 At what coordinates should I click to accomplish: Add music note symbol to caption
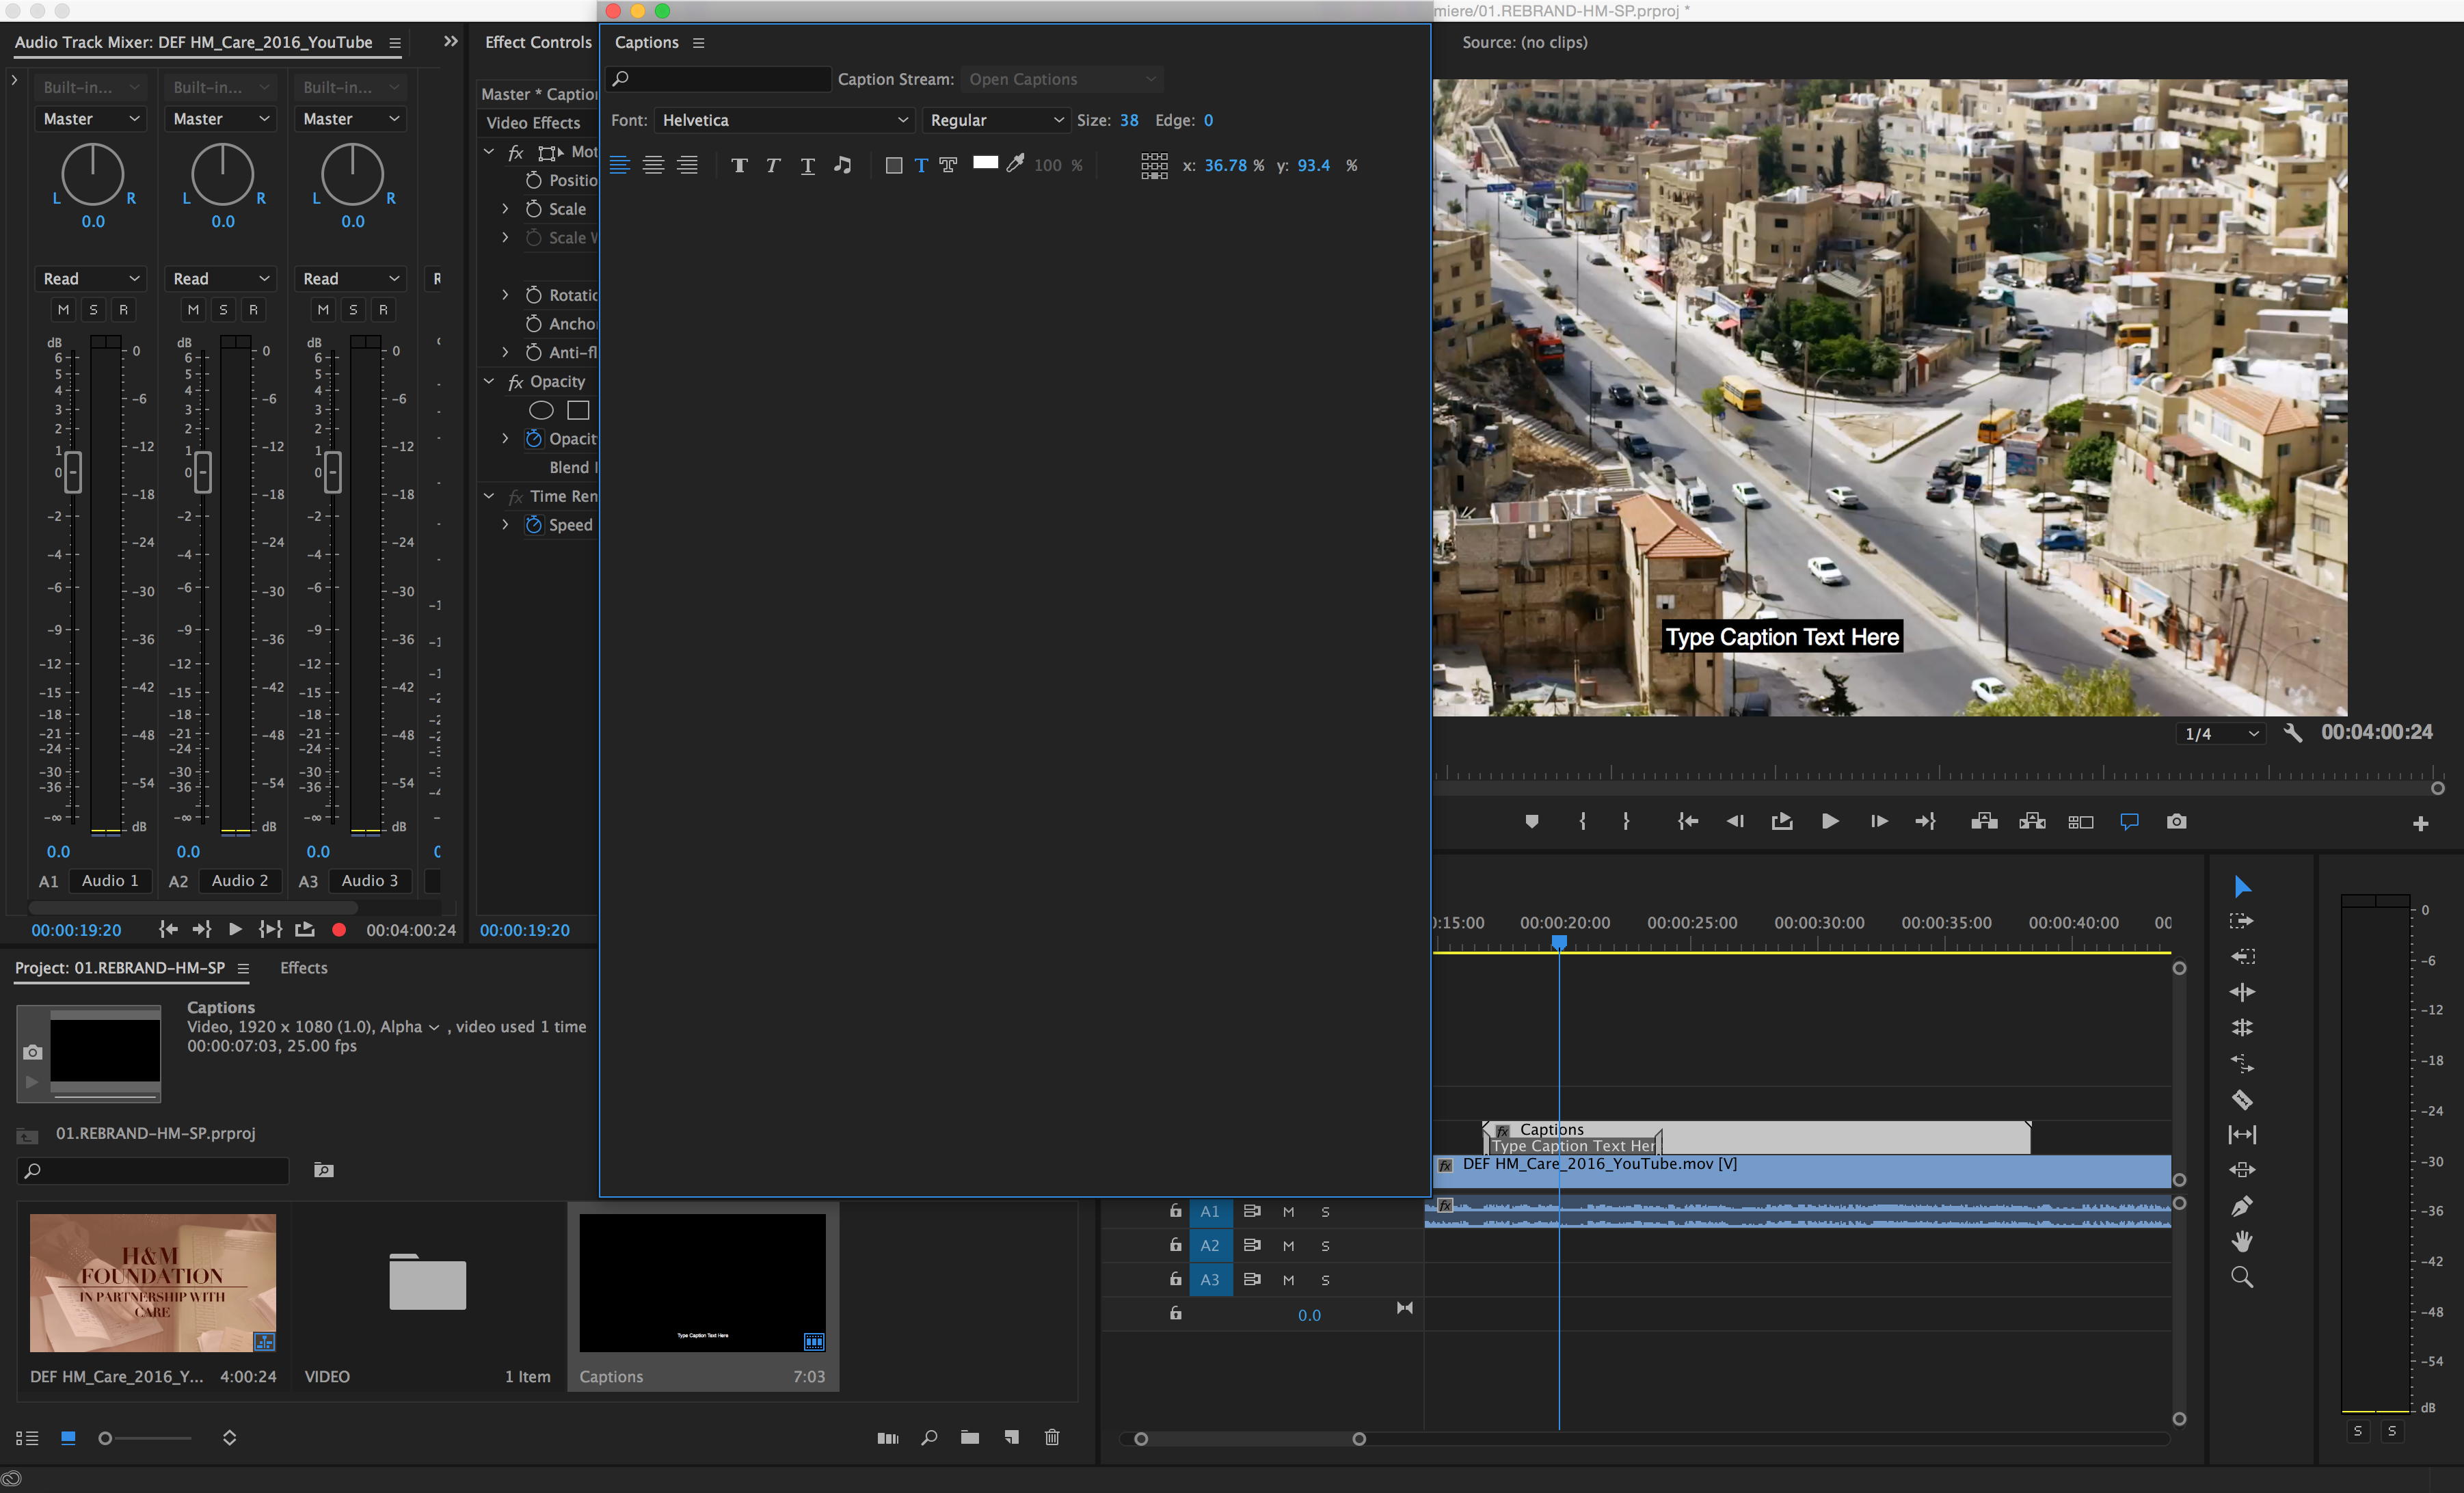coord(843,165)
